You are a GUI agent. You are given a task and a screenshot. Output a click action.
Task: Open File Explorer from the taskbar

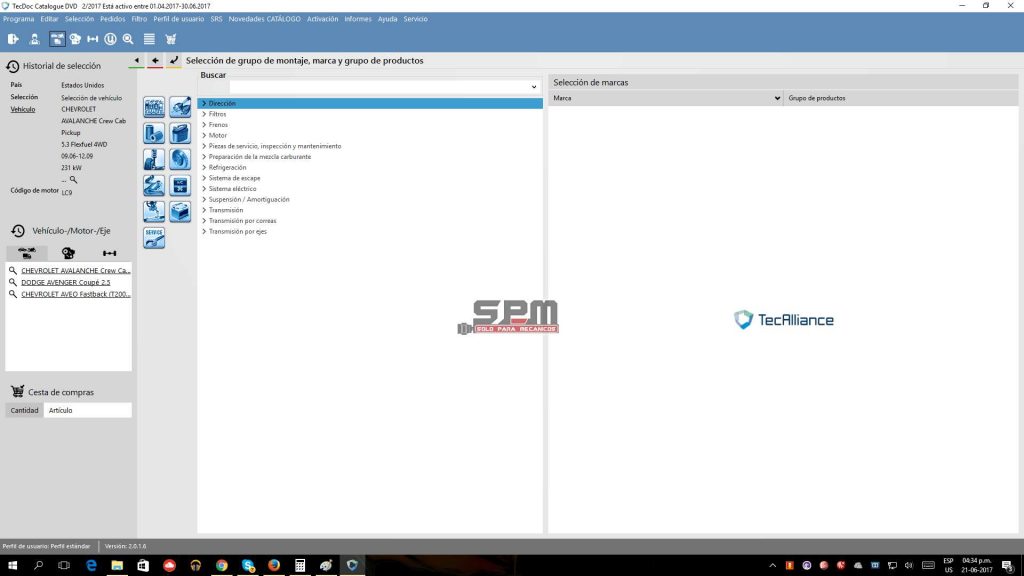pyautogui.click(x=117, y=565)
